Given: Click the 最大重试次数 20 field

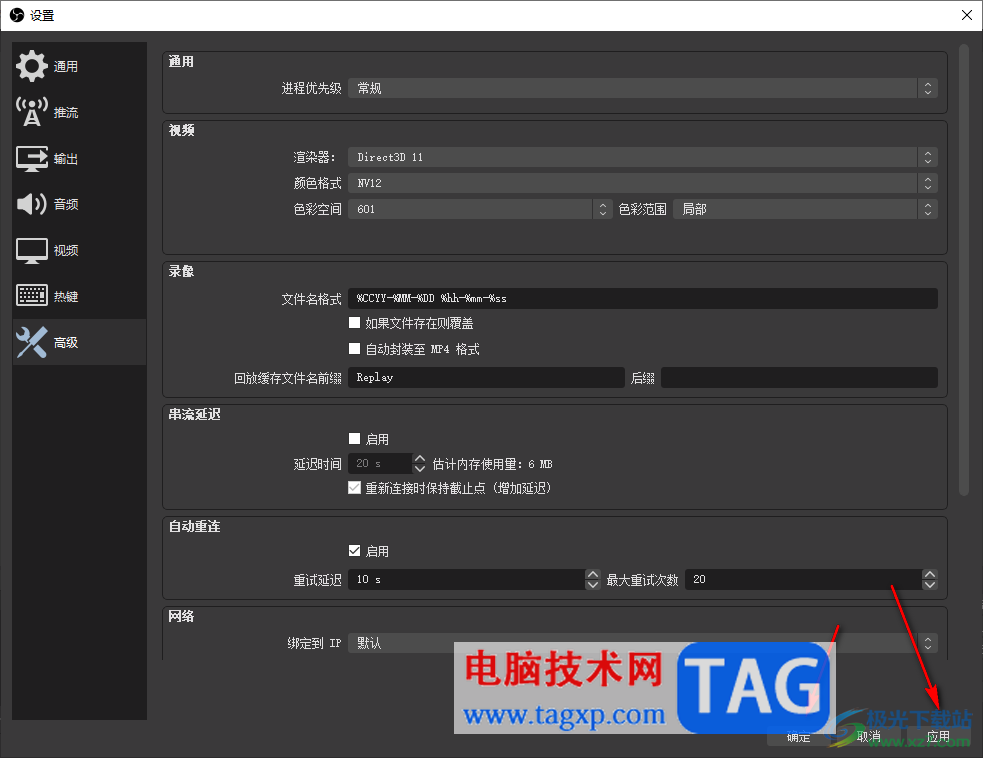Looking at the screenshot, I should tap(804, 579).
